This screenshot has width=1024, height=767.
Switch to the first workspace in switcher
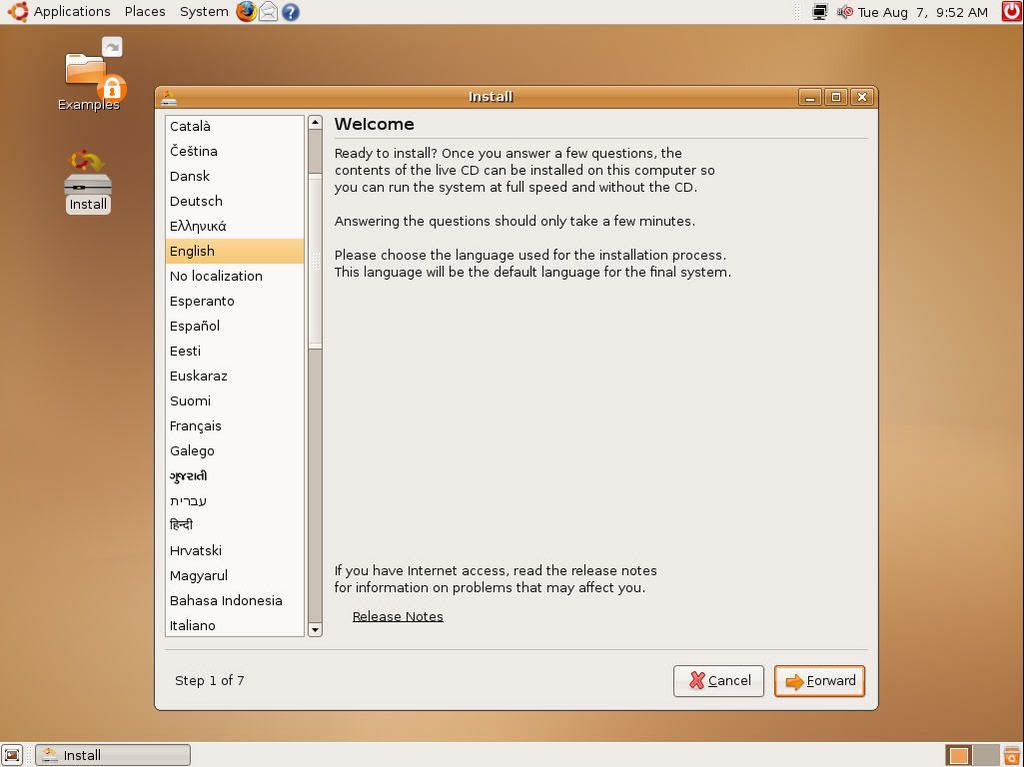point(959,755)
